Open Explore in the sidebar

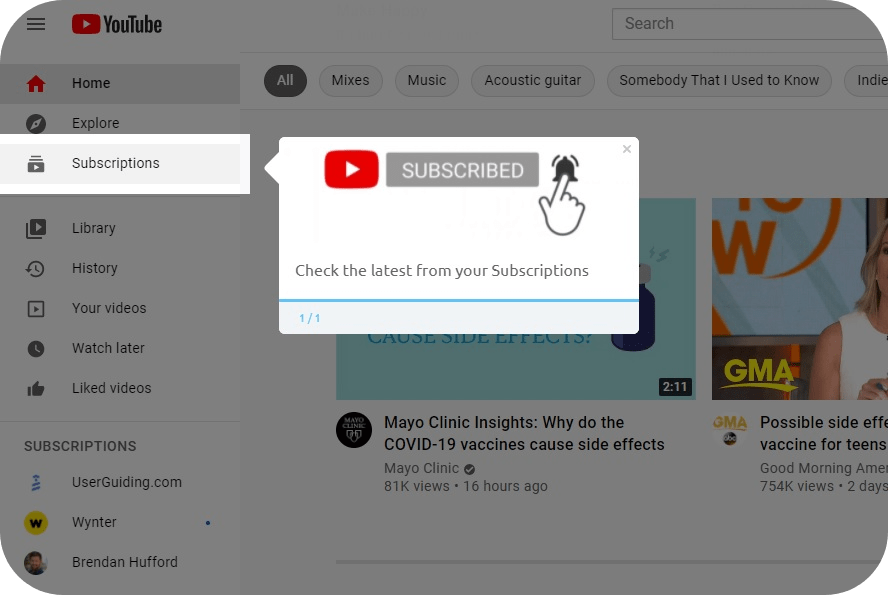pyautogui.click(x=120, y=123)
